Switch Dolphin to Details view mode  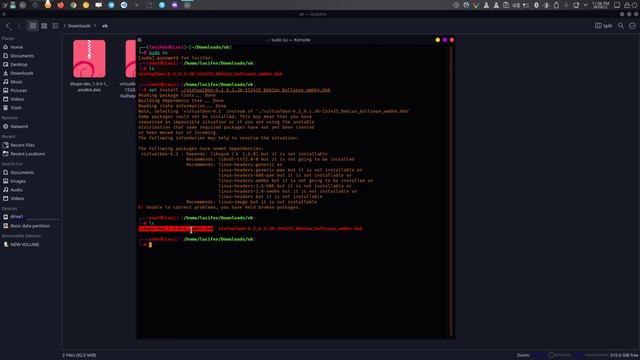click(56, 26)
